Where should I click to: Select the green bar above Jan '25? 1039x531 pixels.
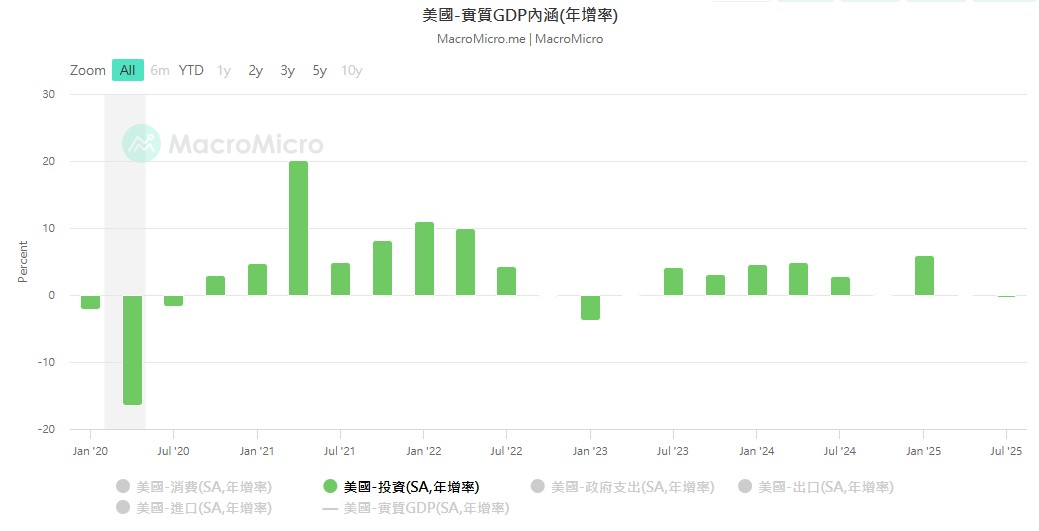(924, 276)
